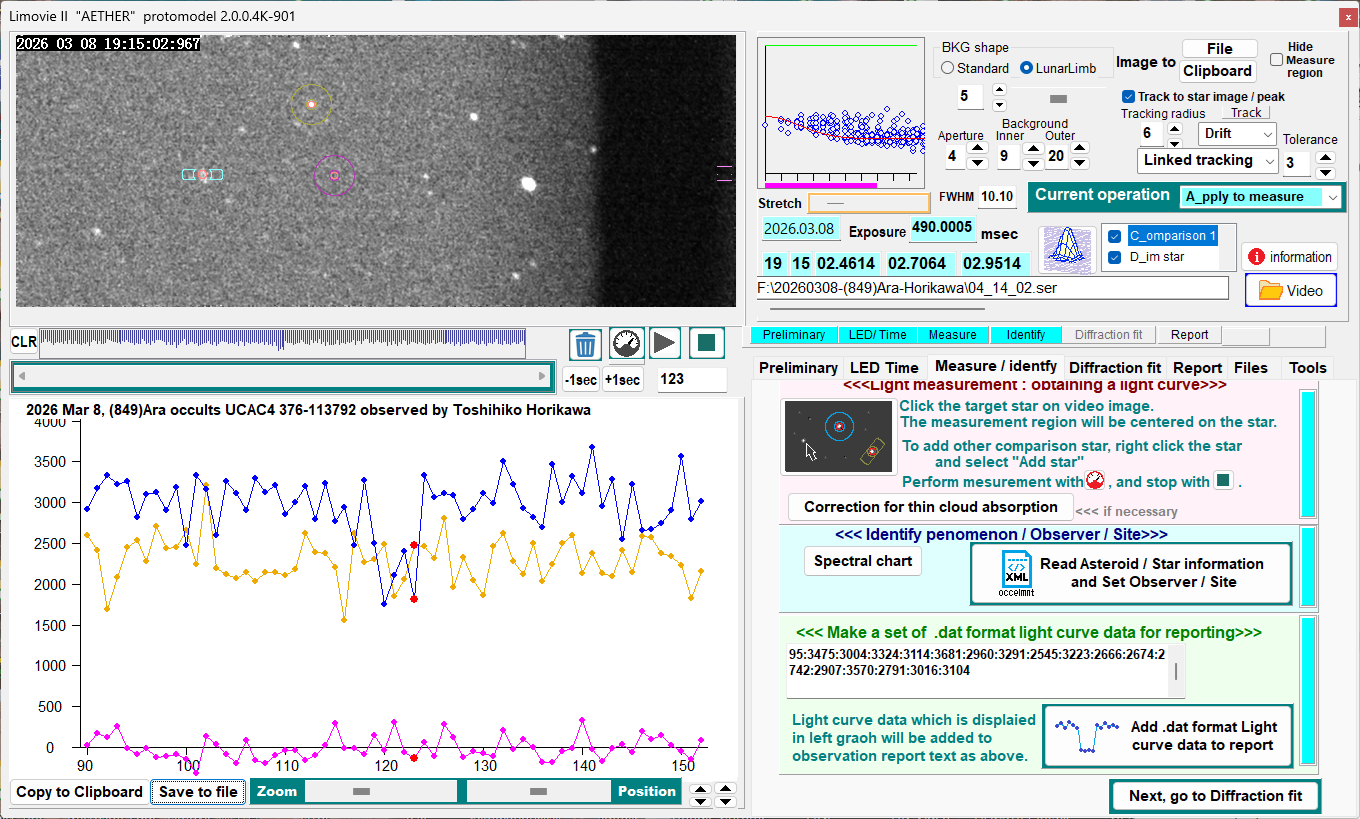This screenshot has height=819, width=1360.
Task: Click the play video button
Action: [664, 343]
